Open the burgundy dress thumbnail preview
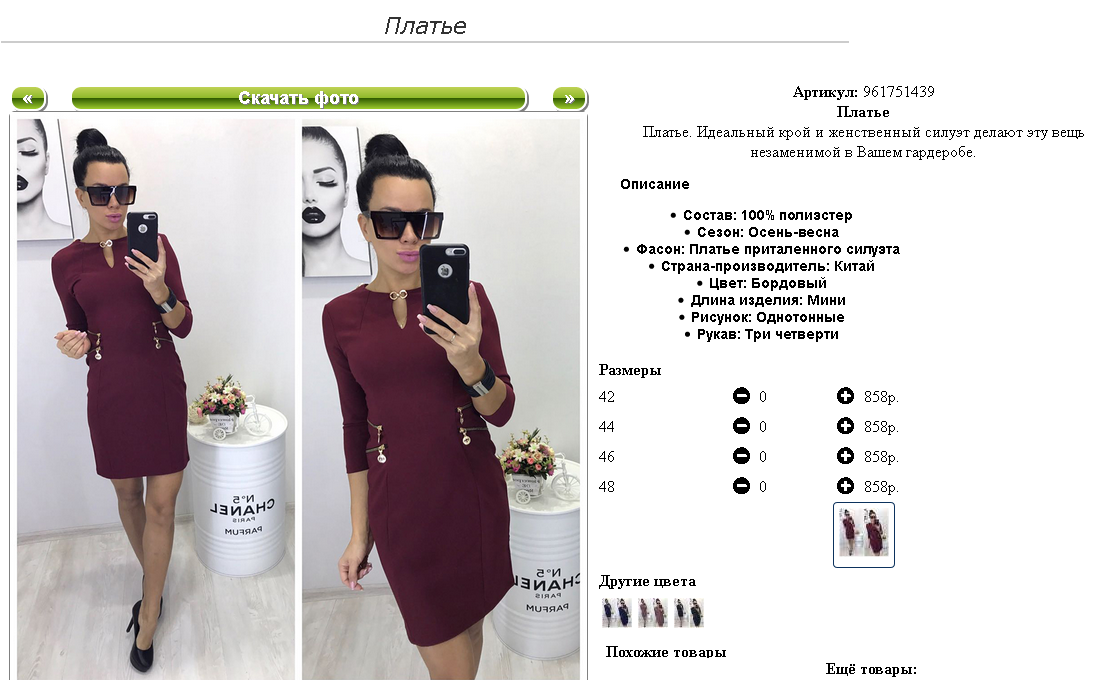The height and width of the screenshot is (680, 1100). pyautogui.click(x=864, y=535)
